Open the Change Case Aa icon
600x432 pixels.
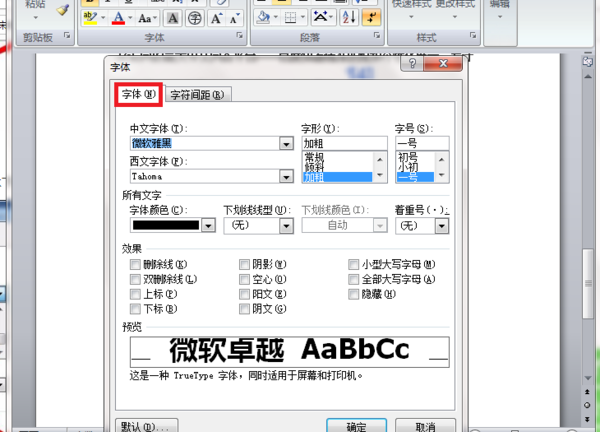coord(145,18)
